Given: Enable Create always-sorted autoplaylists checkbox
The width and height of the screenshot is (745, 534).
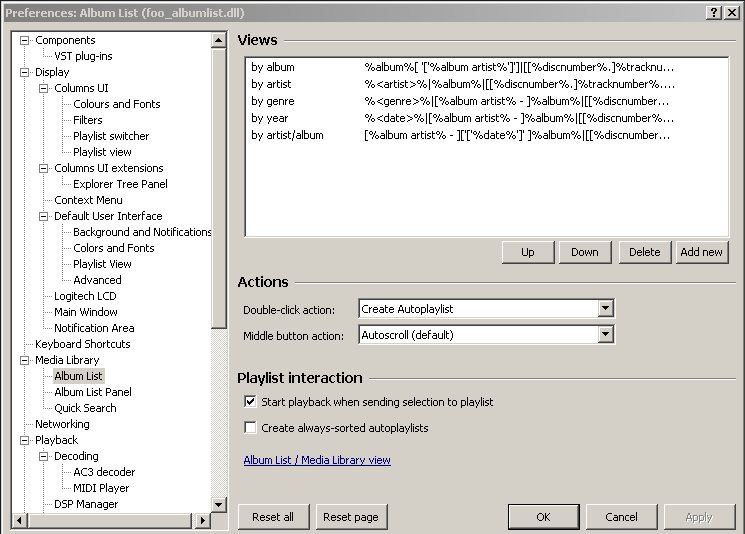Looking at the screenshot, I should tap(250, 428).
